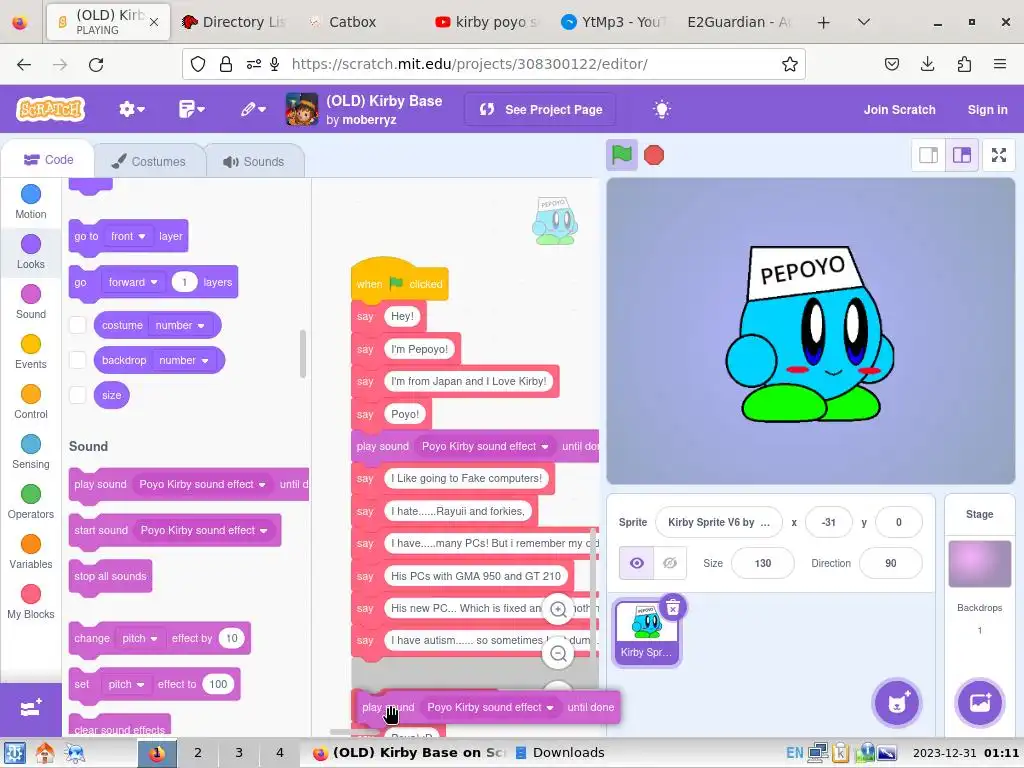The image size is (1024, 768).
Task: Check the size reporter checkbox
Action: 78,394
